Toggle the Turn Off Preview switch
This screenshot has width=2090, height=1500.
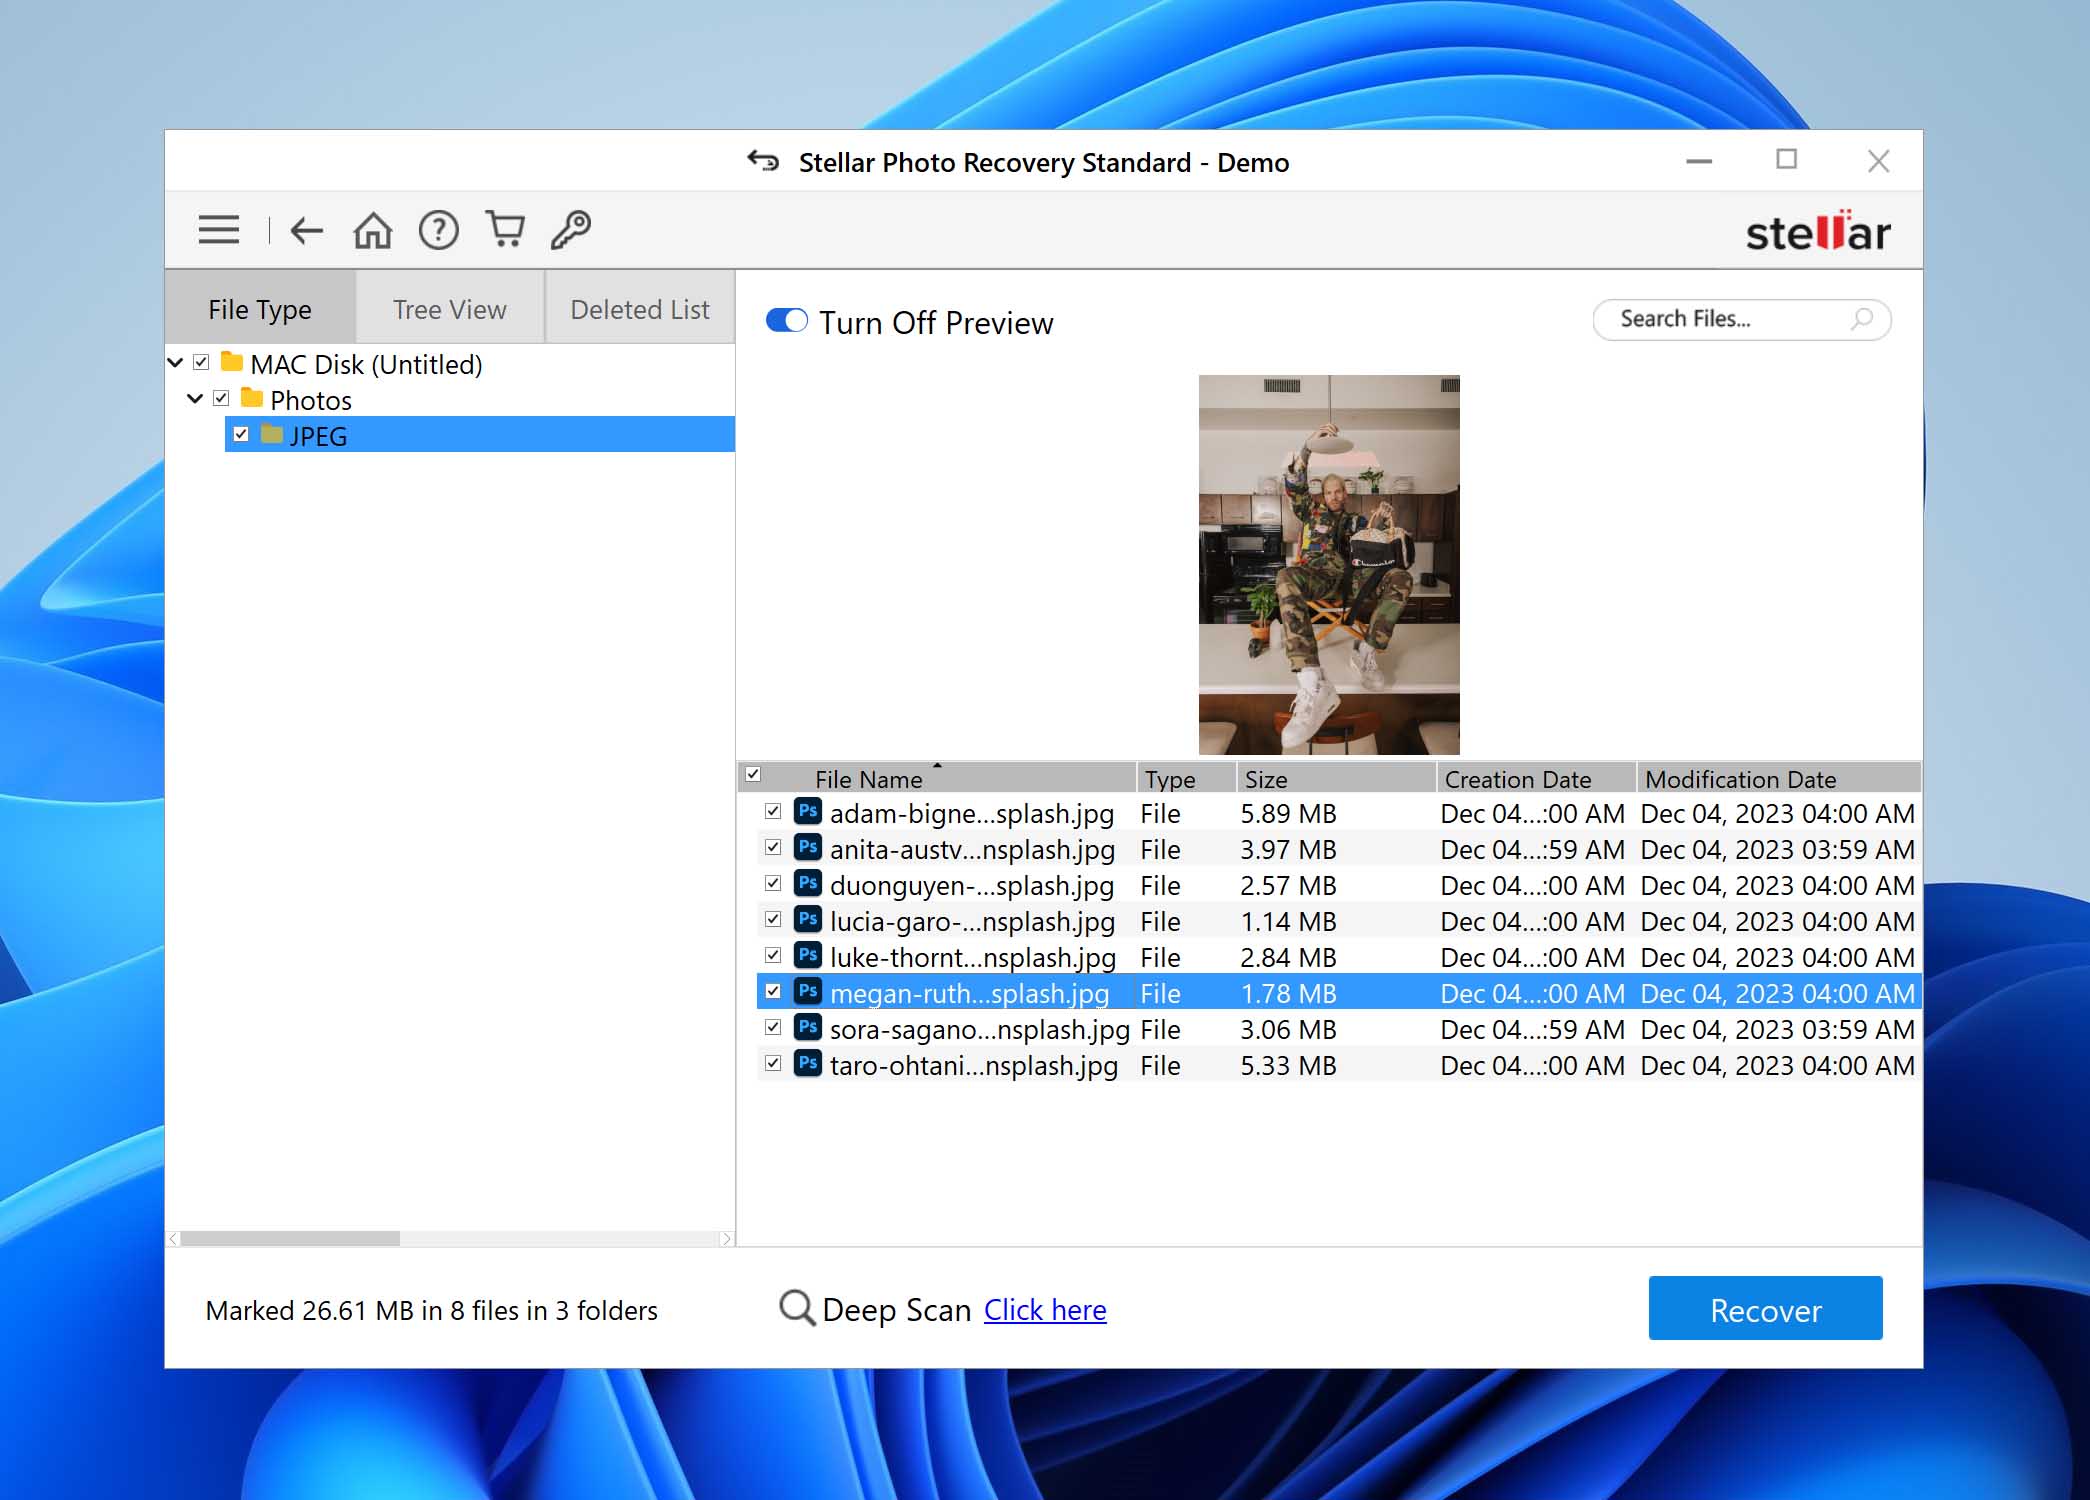[x=785, y=320]
